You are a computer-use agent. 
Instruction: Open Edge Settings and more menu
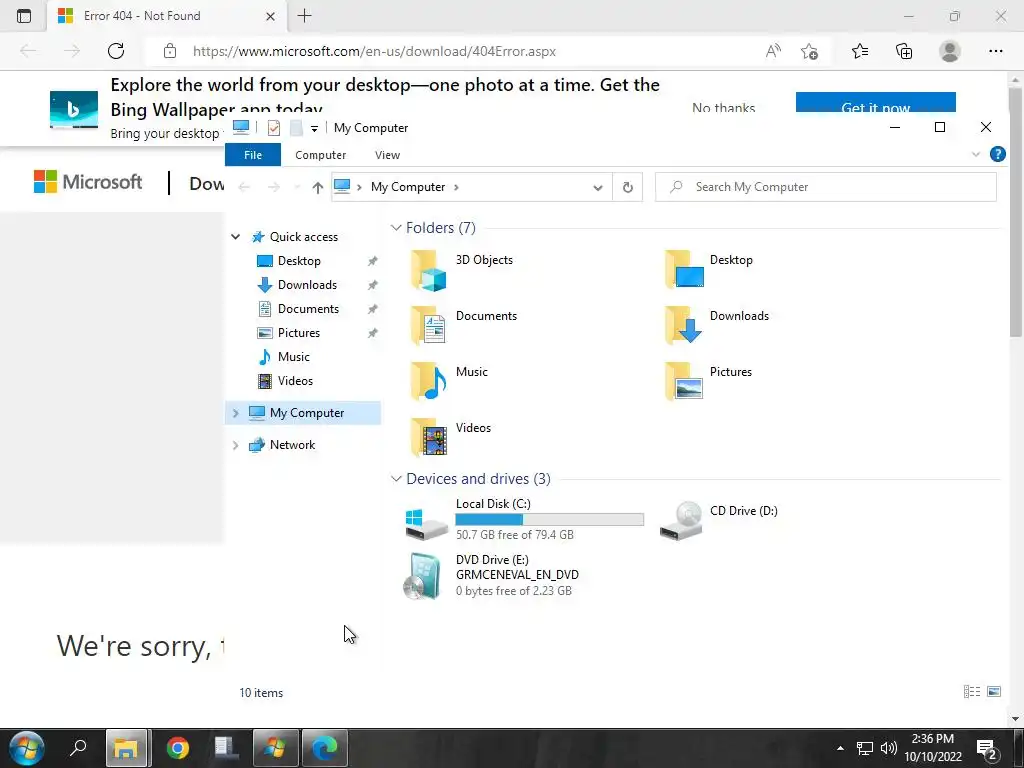995,51
